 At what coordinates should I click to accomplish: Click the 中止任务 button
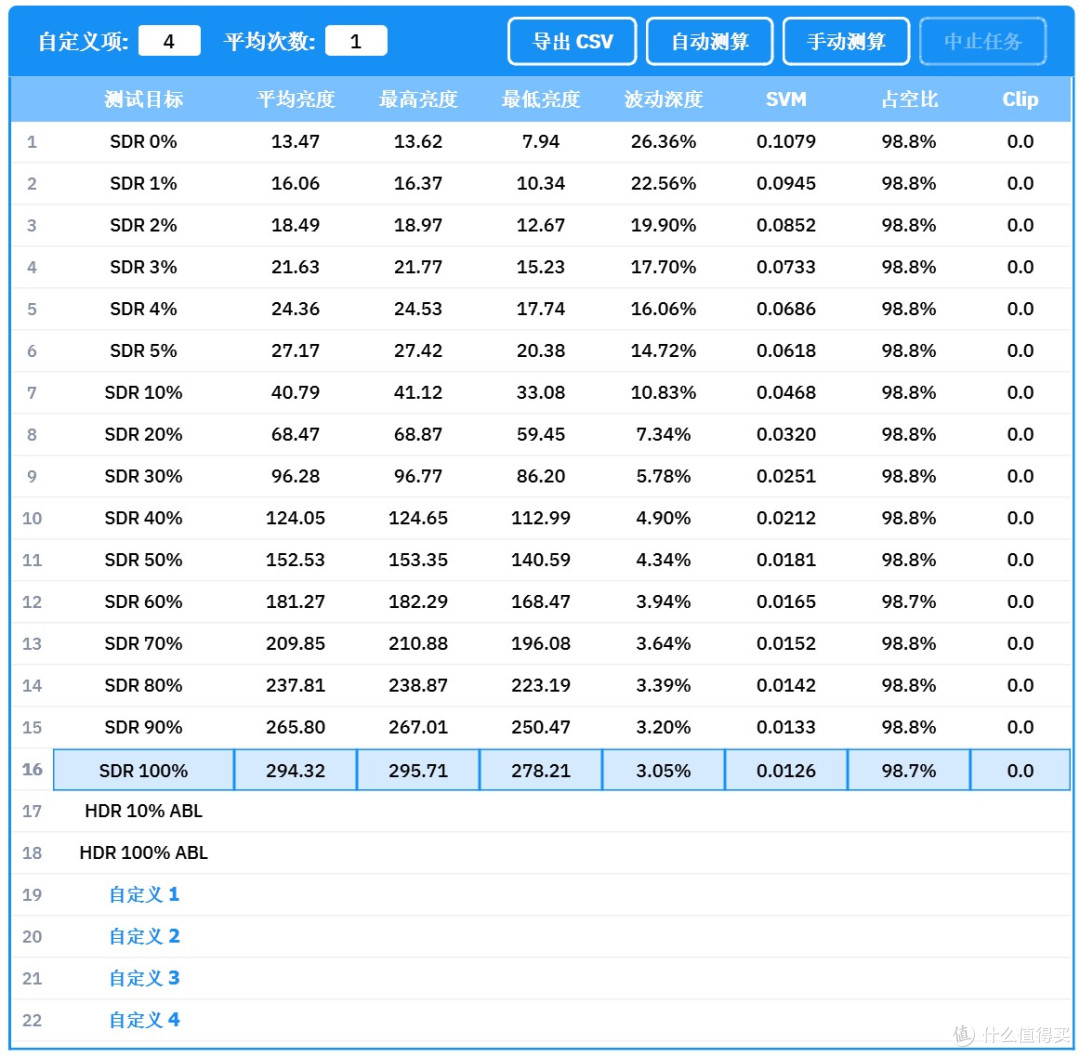(983, 41)
